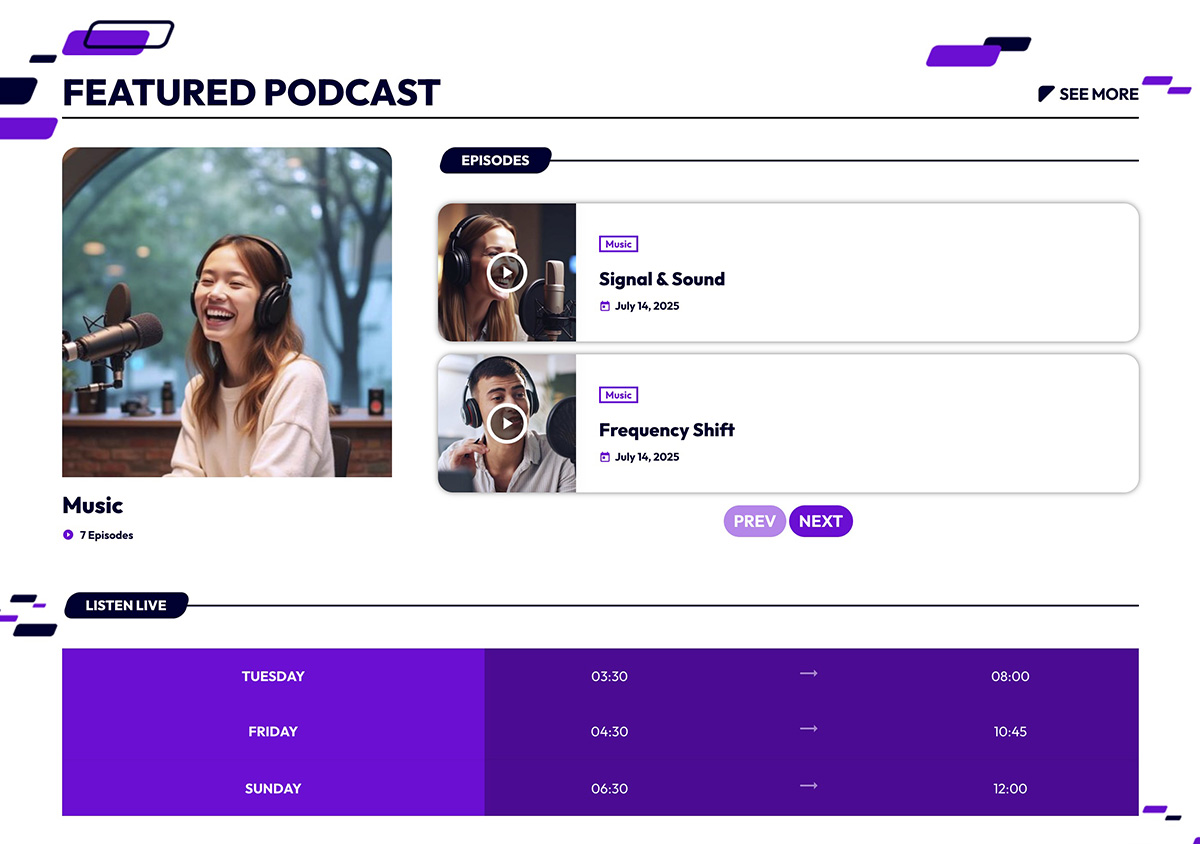Click calendar icon on Signal & Sound
Viewport: 1200px width, 844px height.
pos(604,306)
